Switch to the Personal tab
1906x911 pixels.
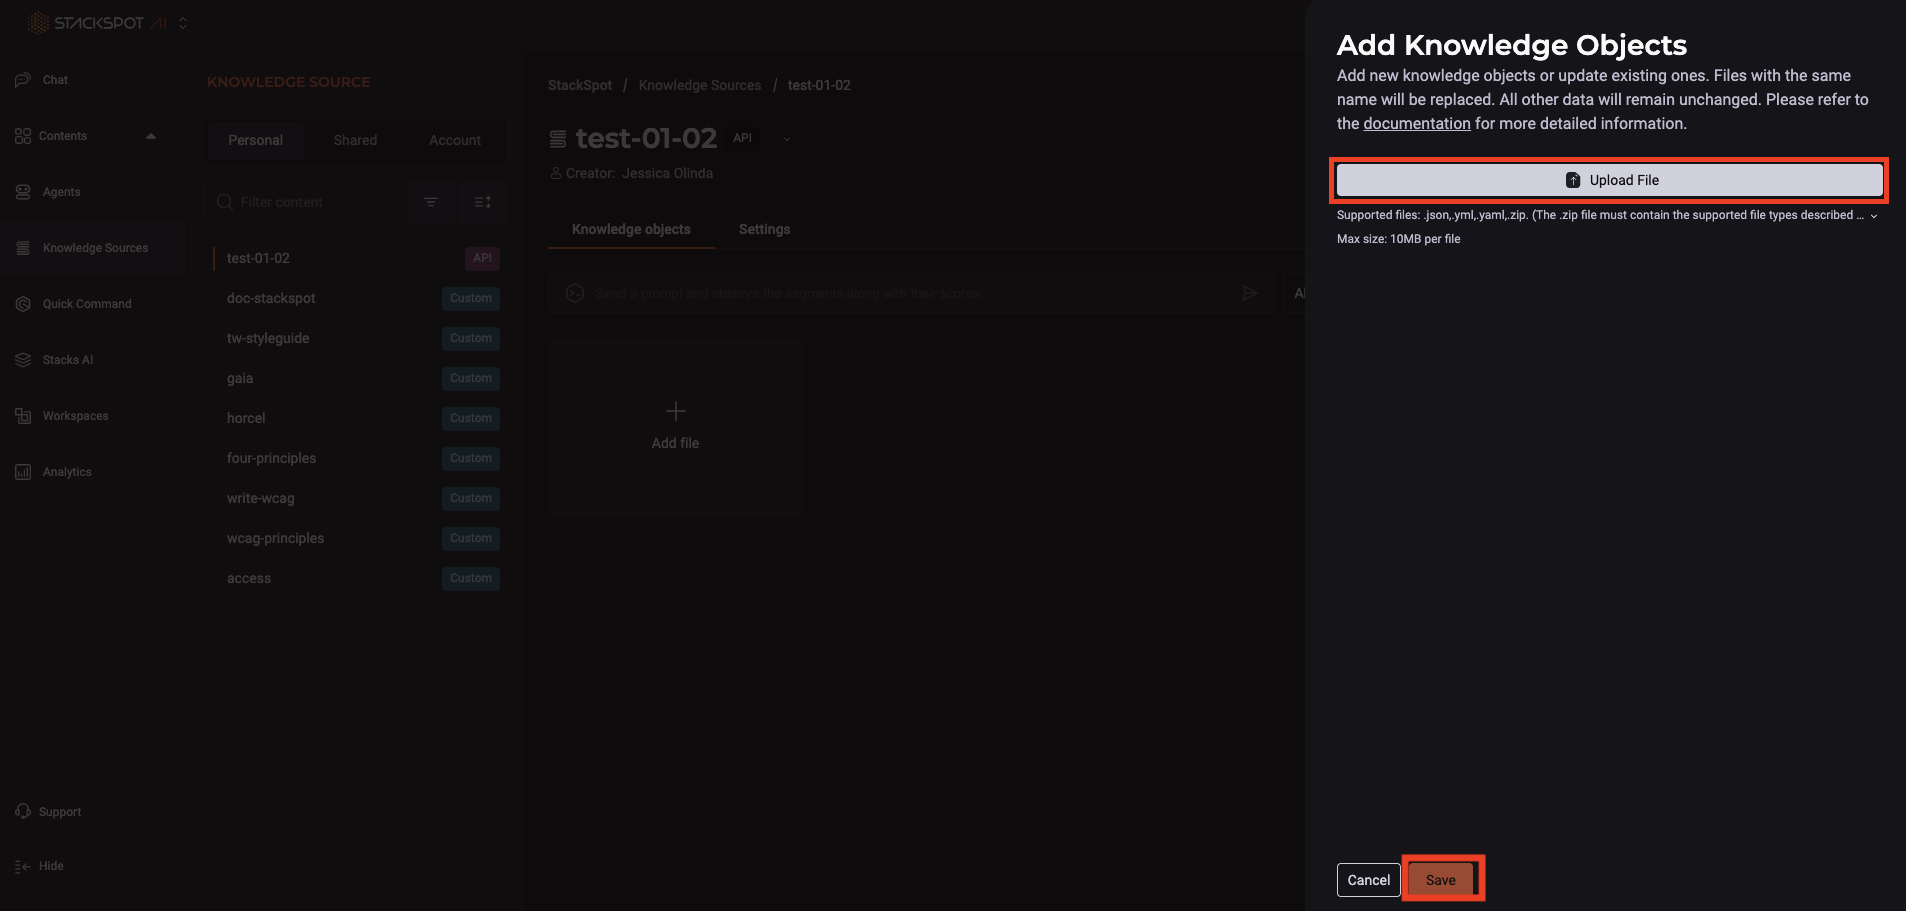255,140
